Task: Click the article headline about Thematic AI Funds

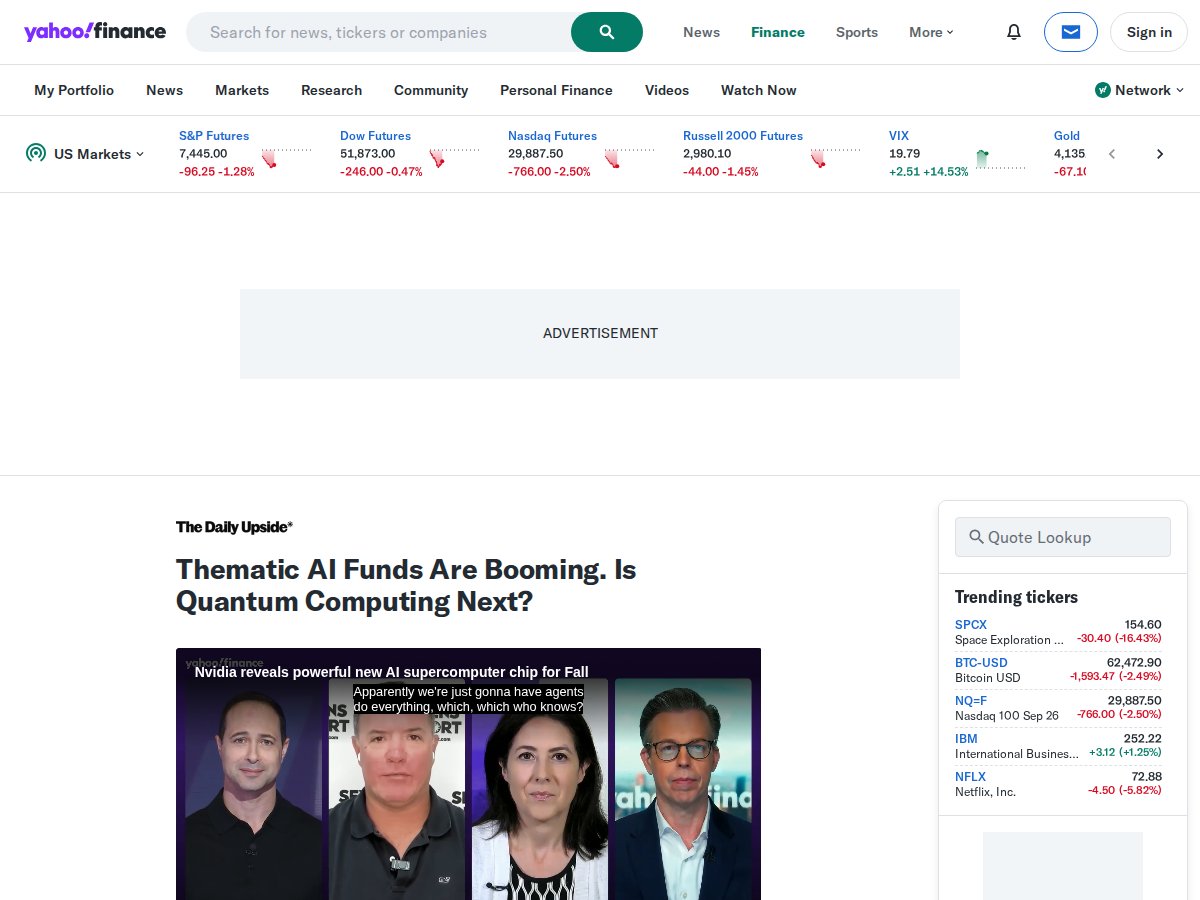Action: [x=406, y=585]
